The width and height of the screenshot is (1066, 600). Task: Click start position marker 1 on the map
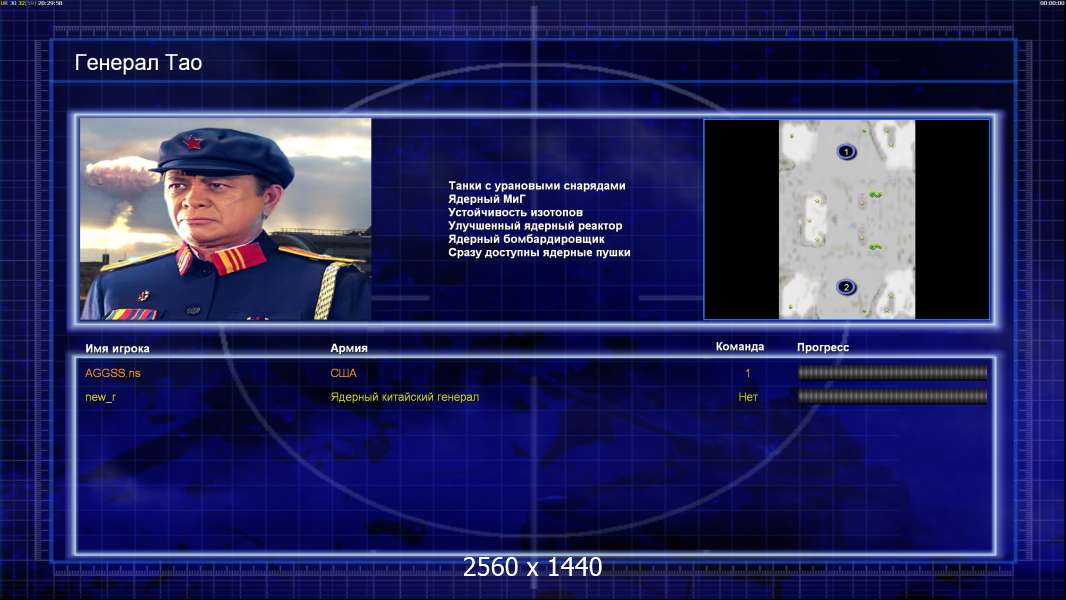846,152
